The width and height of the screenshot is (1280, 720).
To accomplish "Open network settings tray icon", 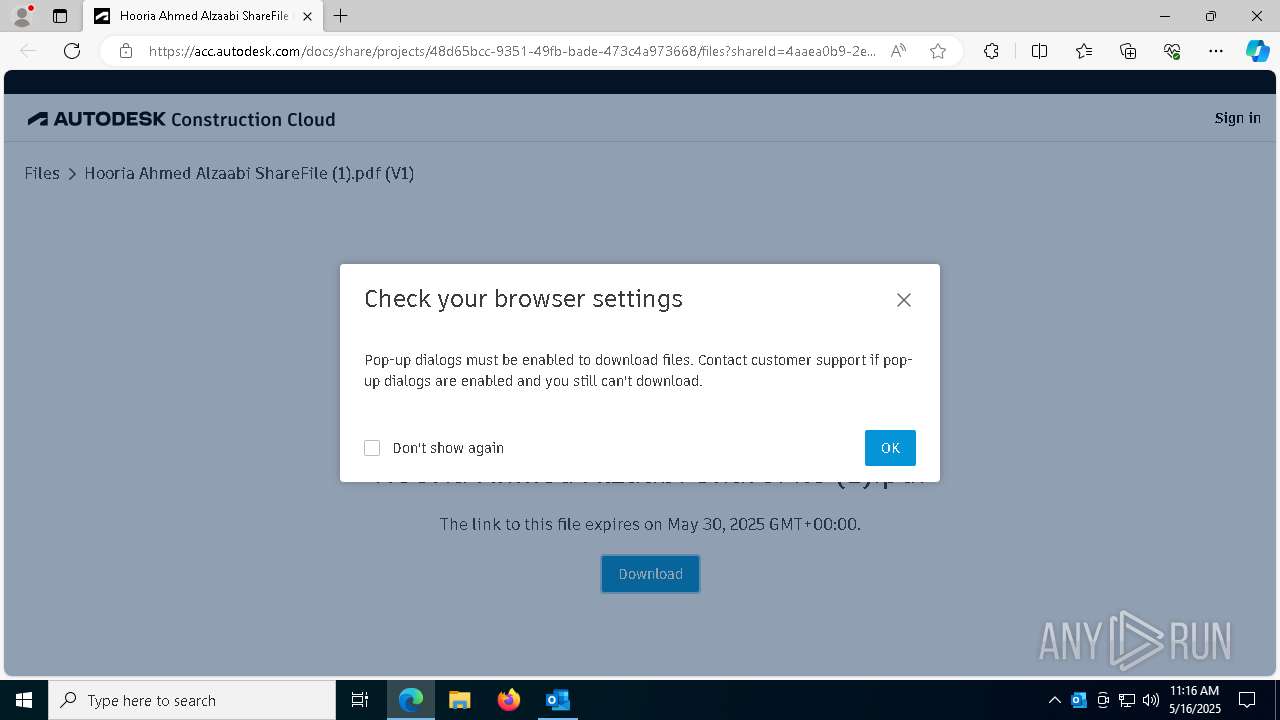I will point(1127,700).
